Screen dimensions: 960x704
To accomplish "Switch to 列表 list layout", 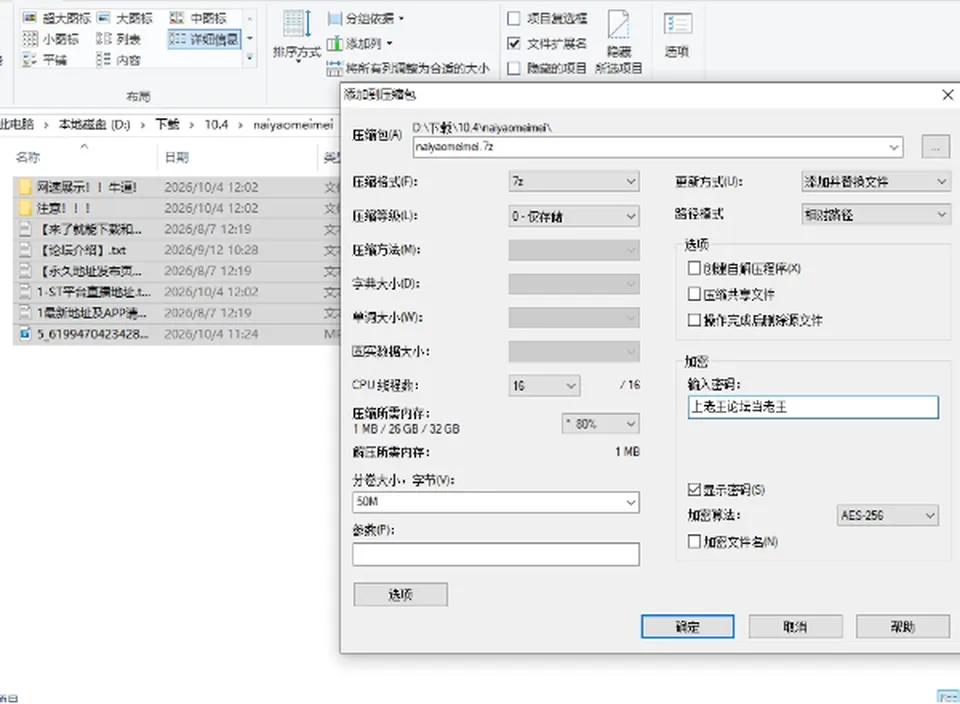I will tap(119, 39).
